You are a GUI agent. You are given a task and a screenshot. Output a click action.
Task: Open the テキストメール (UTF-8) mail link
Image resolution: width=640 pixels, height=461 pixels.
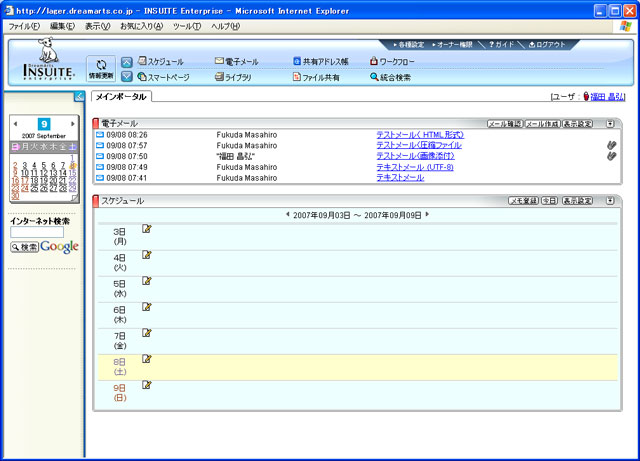pyautogui.click(x=414, y=167)
